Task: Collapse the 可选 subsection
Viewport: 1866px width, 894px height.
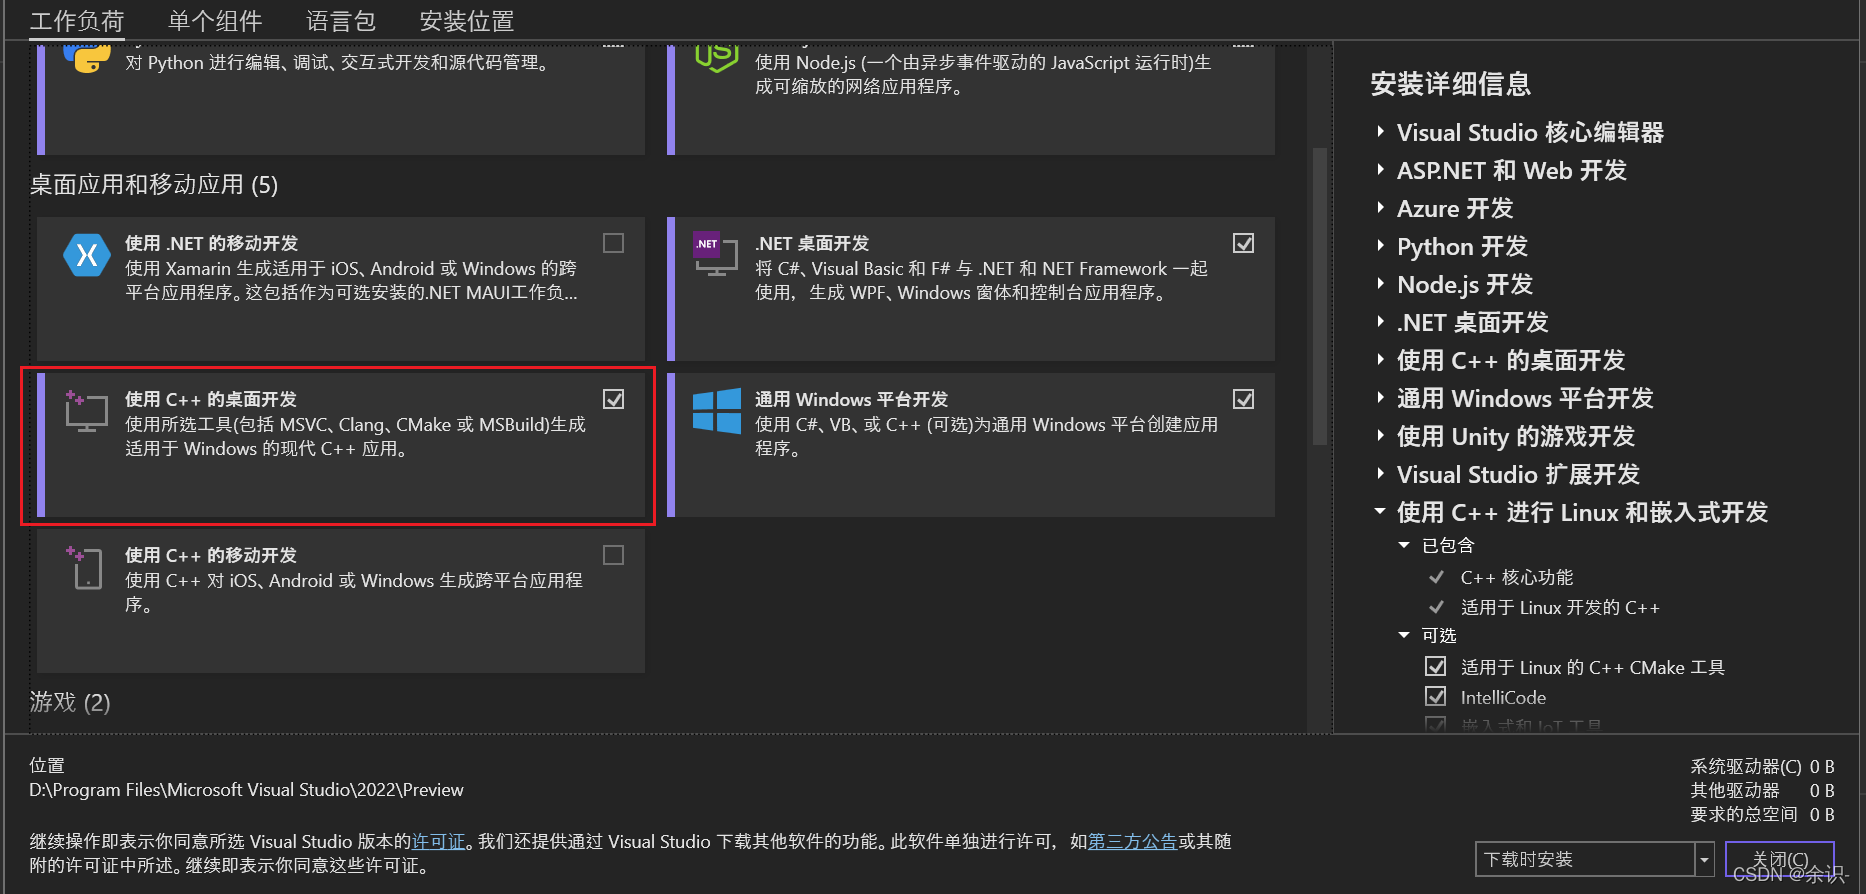Action: pyautogui.click(x=1404, y=635)
